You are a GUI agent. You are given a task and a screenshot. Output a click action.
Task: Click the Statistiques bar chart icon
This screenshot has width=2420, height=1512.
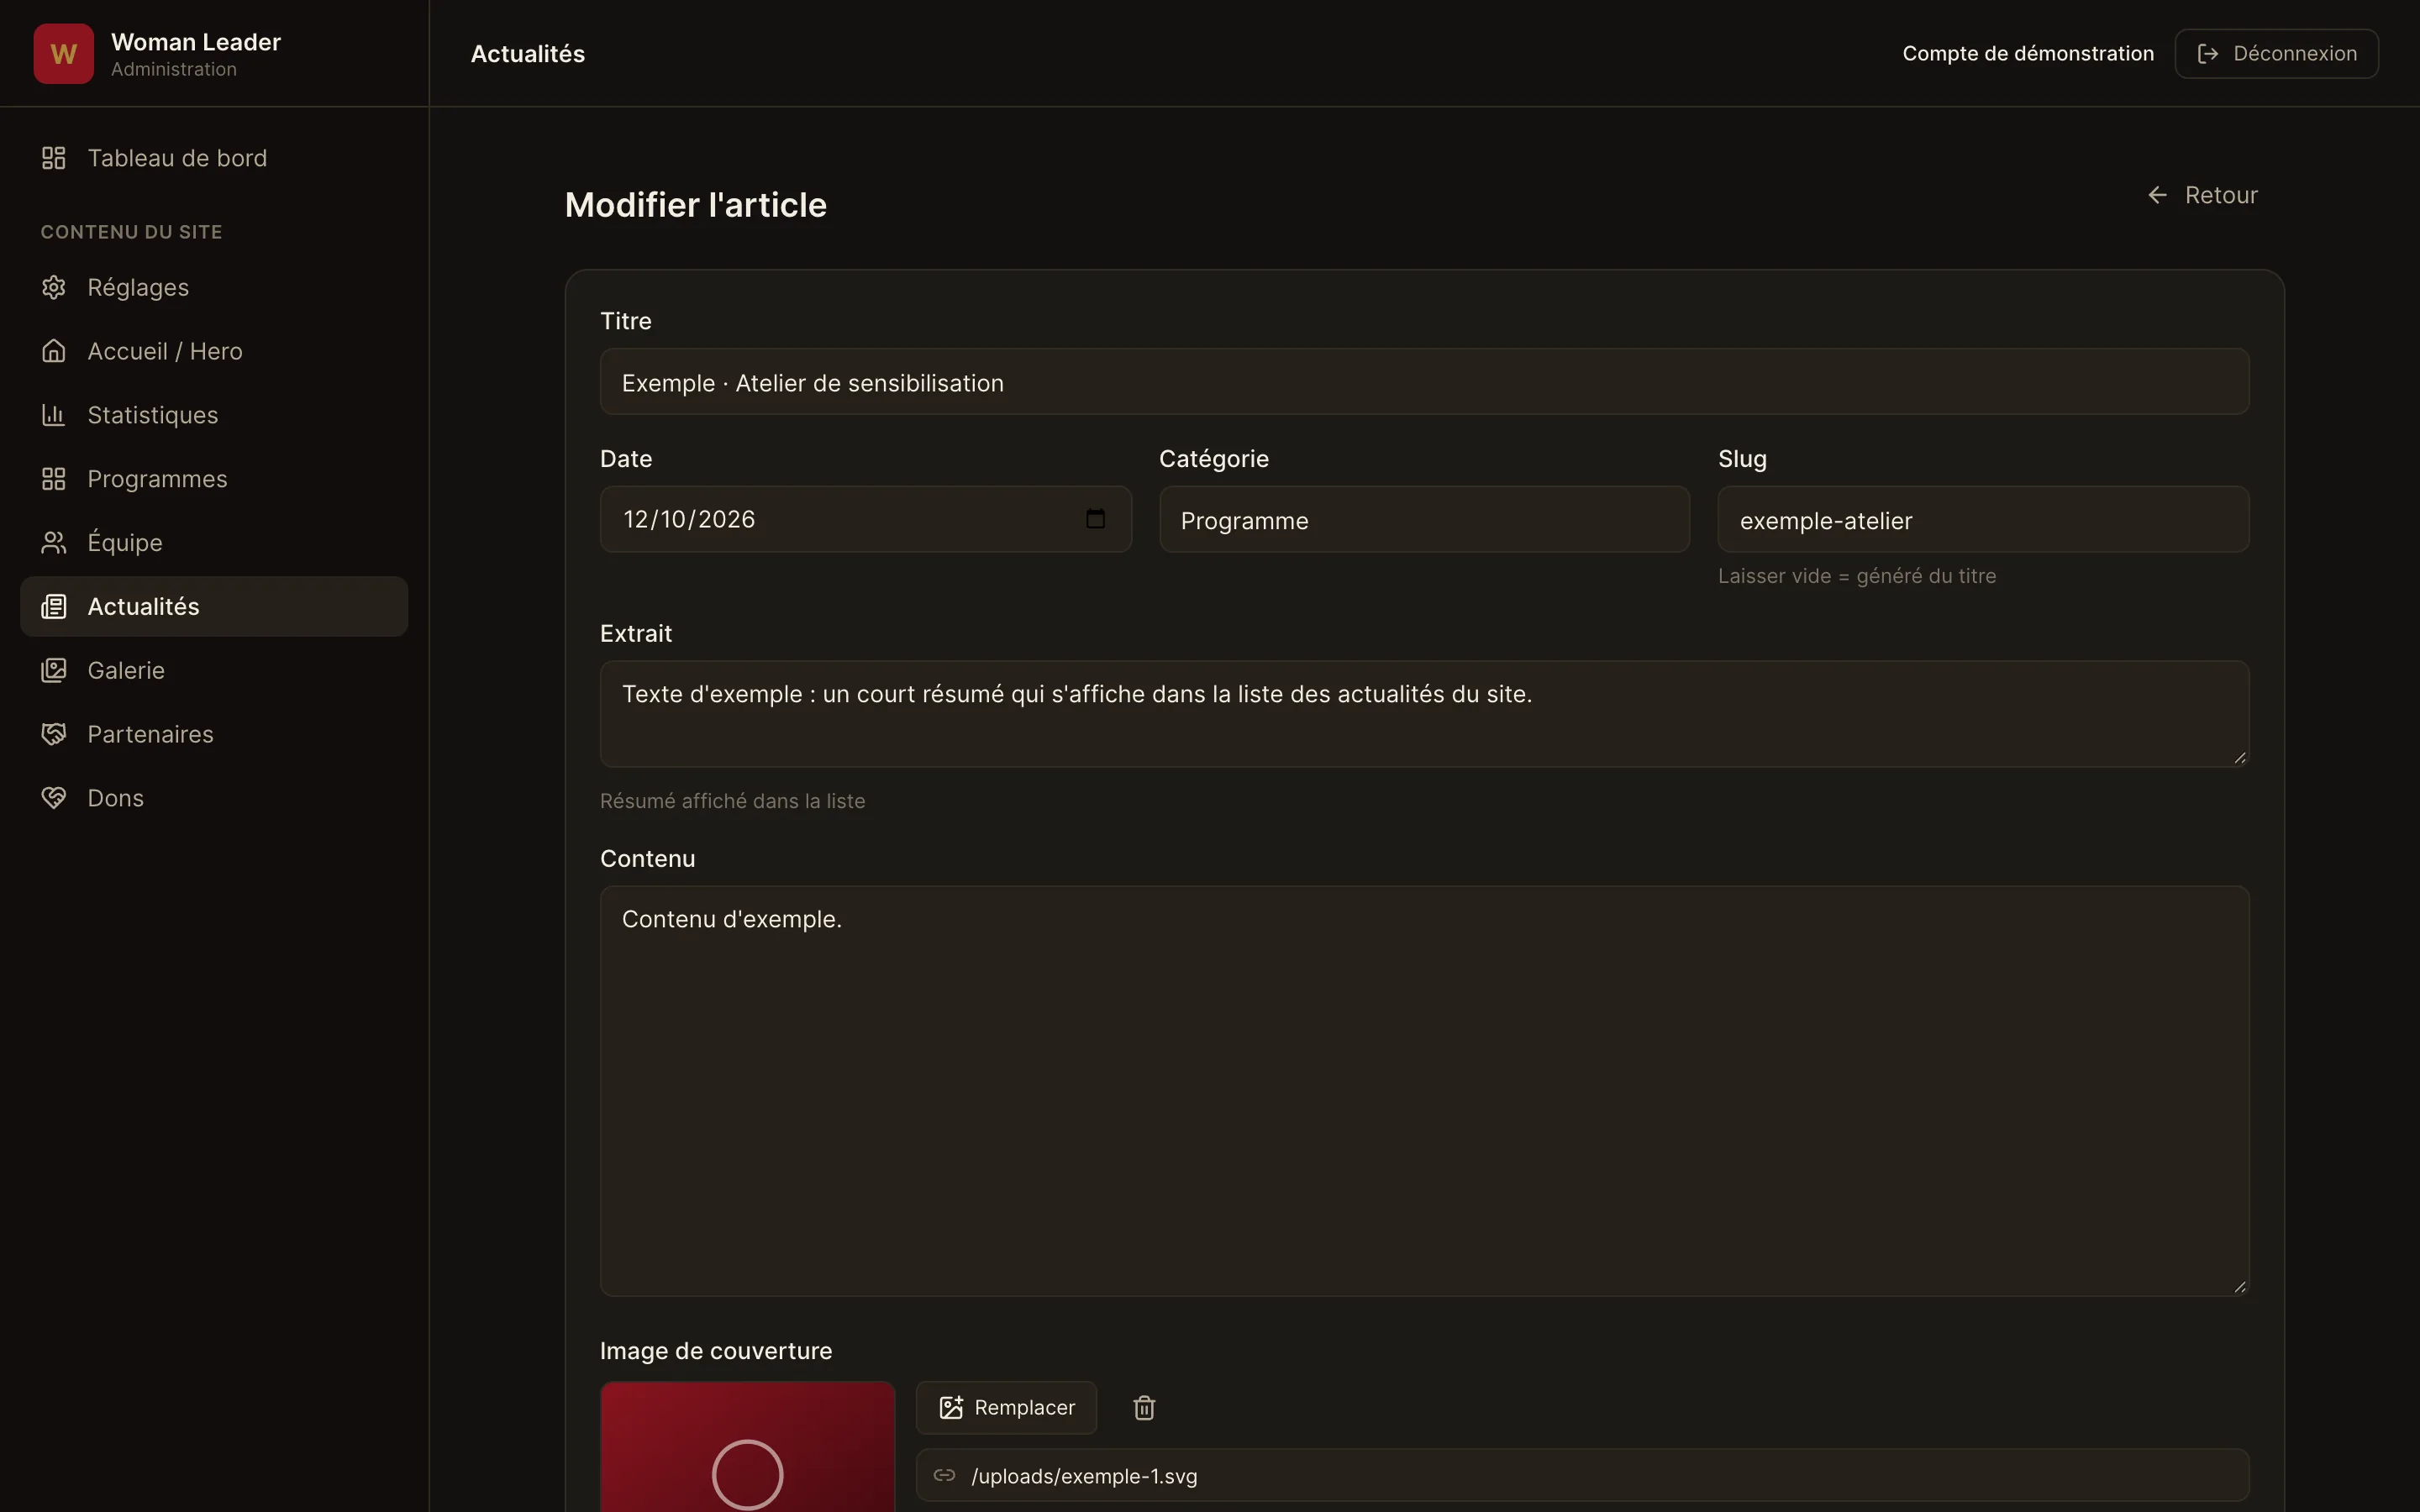click(54, 415)
